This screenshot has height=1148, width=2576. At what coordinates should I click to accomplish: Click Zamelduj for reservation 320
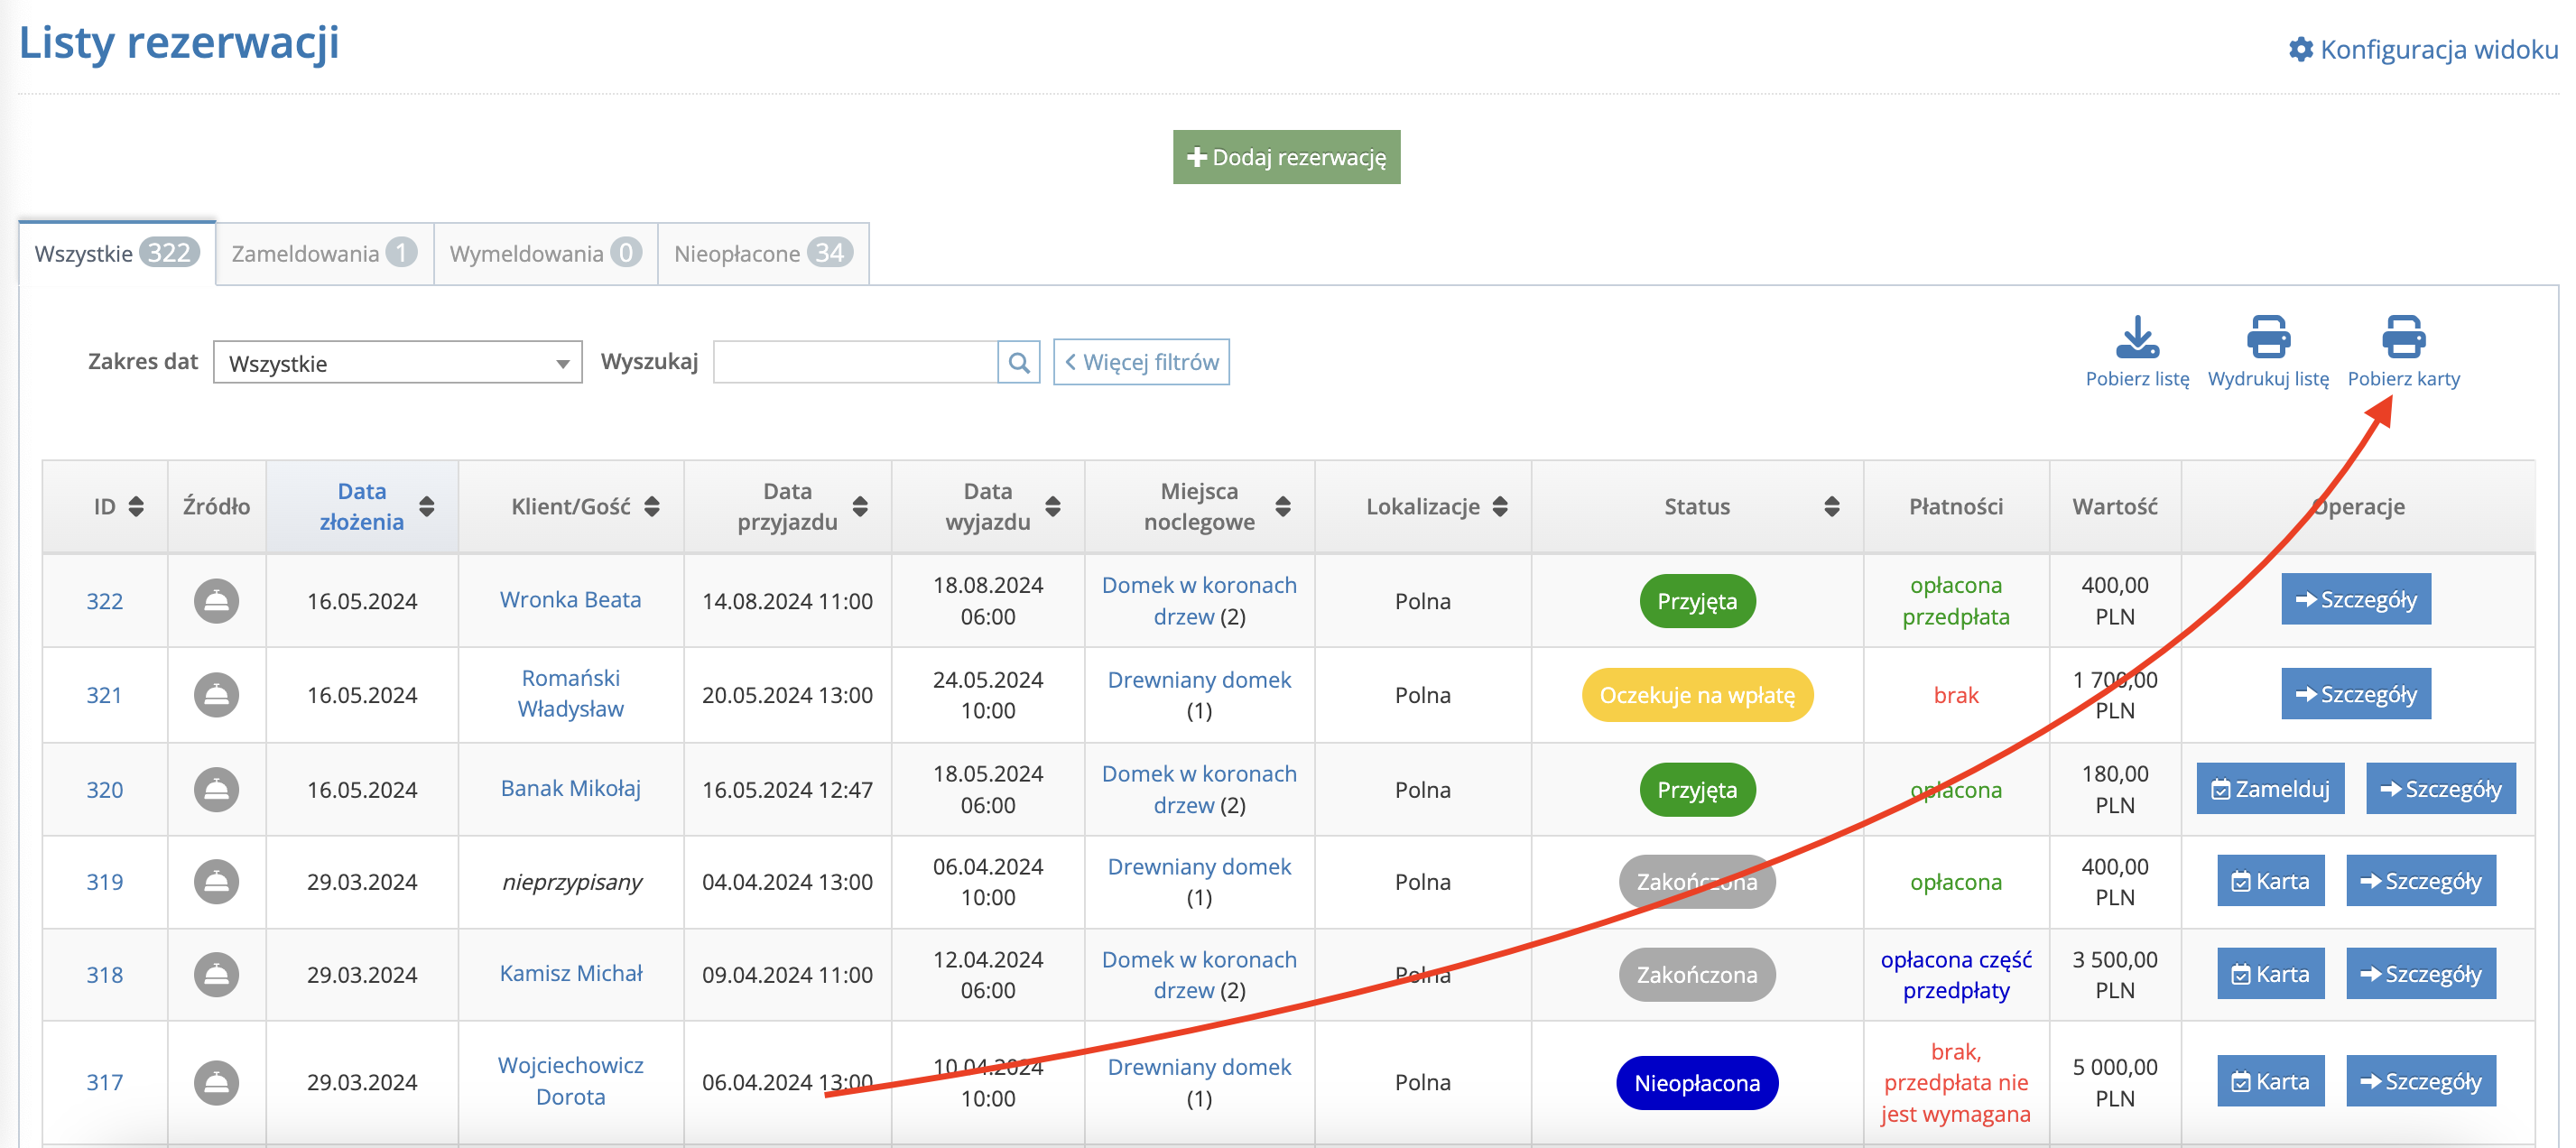[2270, 789]
